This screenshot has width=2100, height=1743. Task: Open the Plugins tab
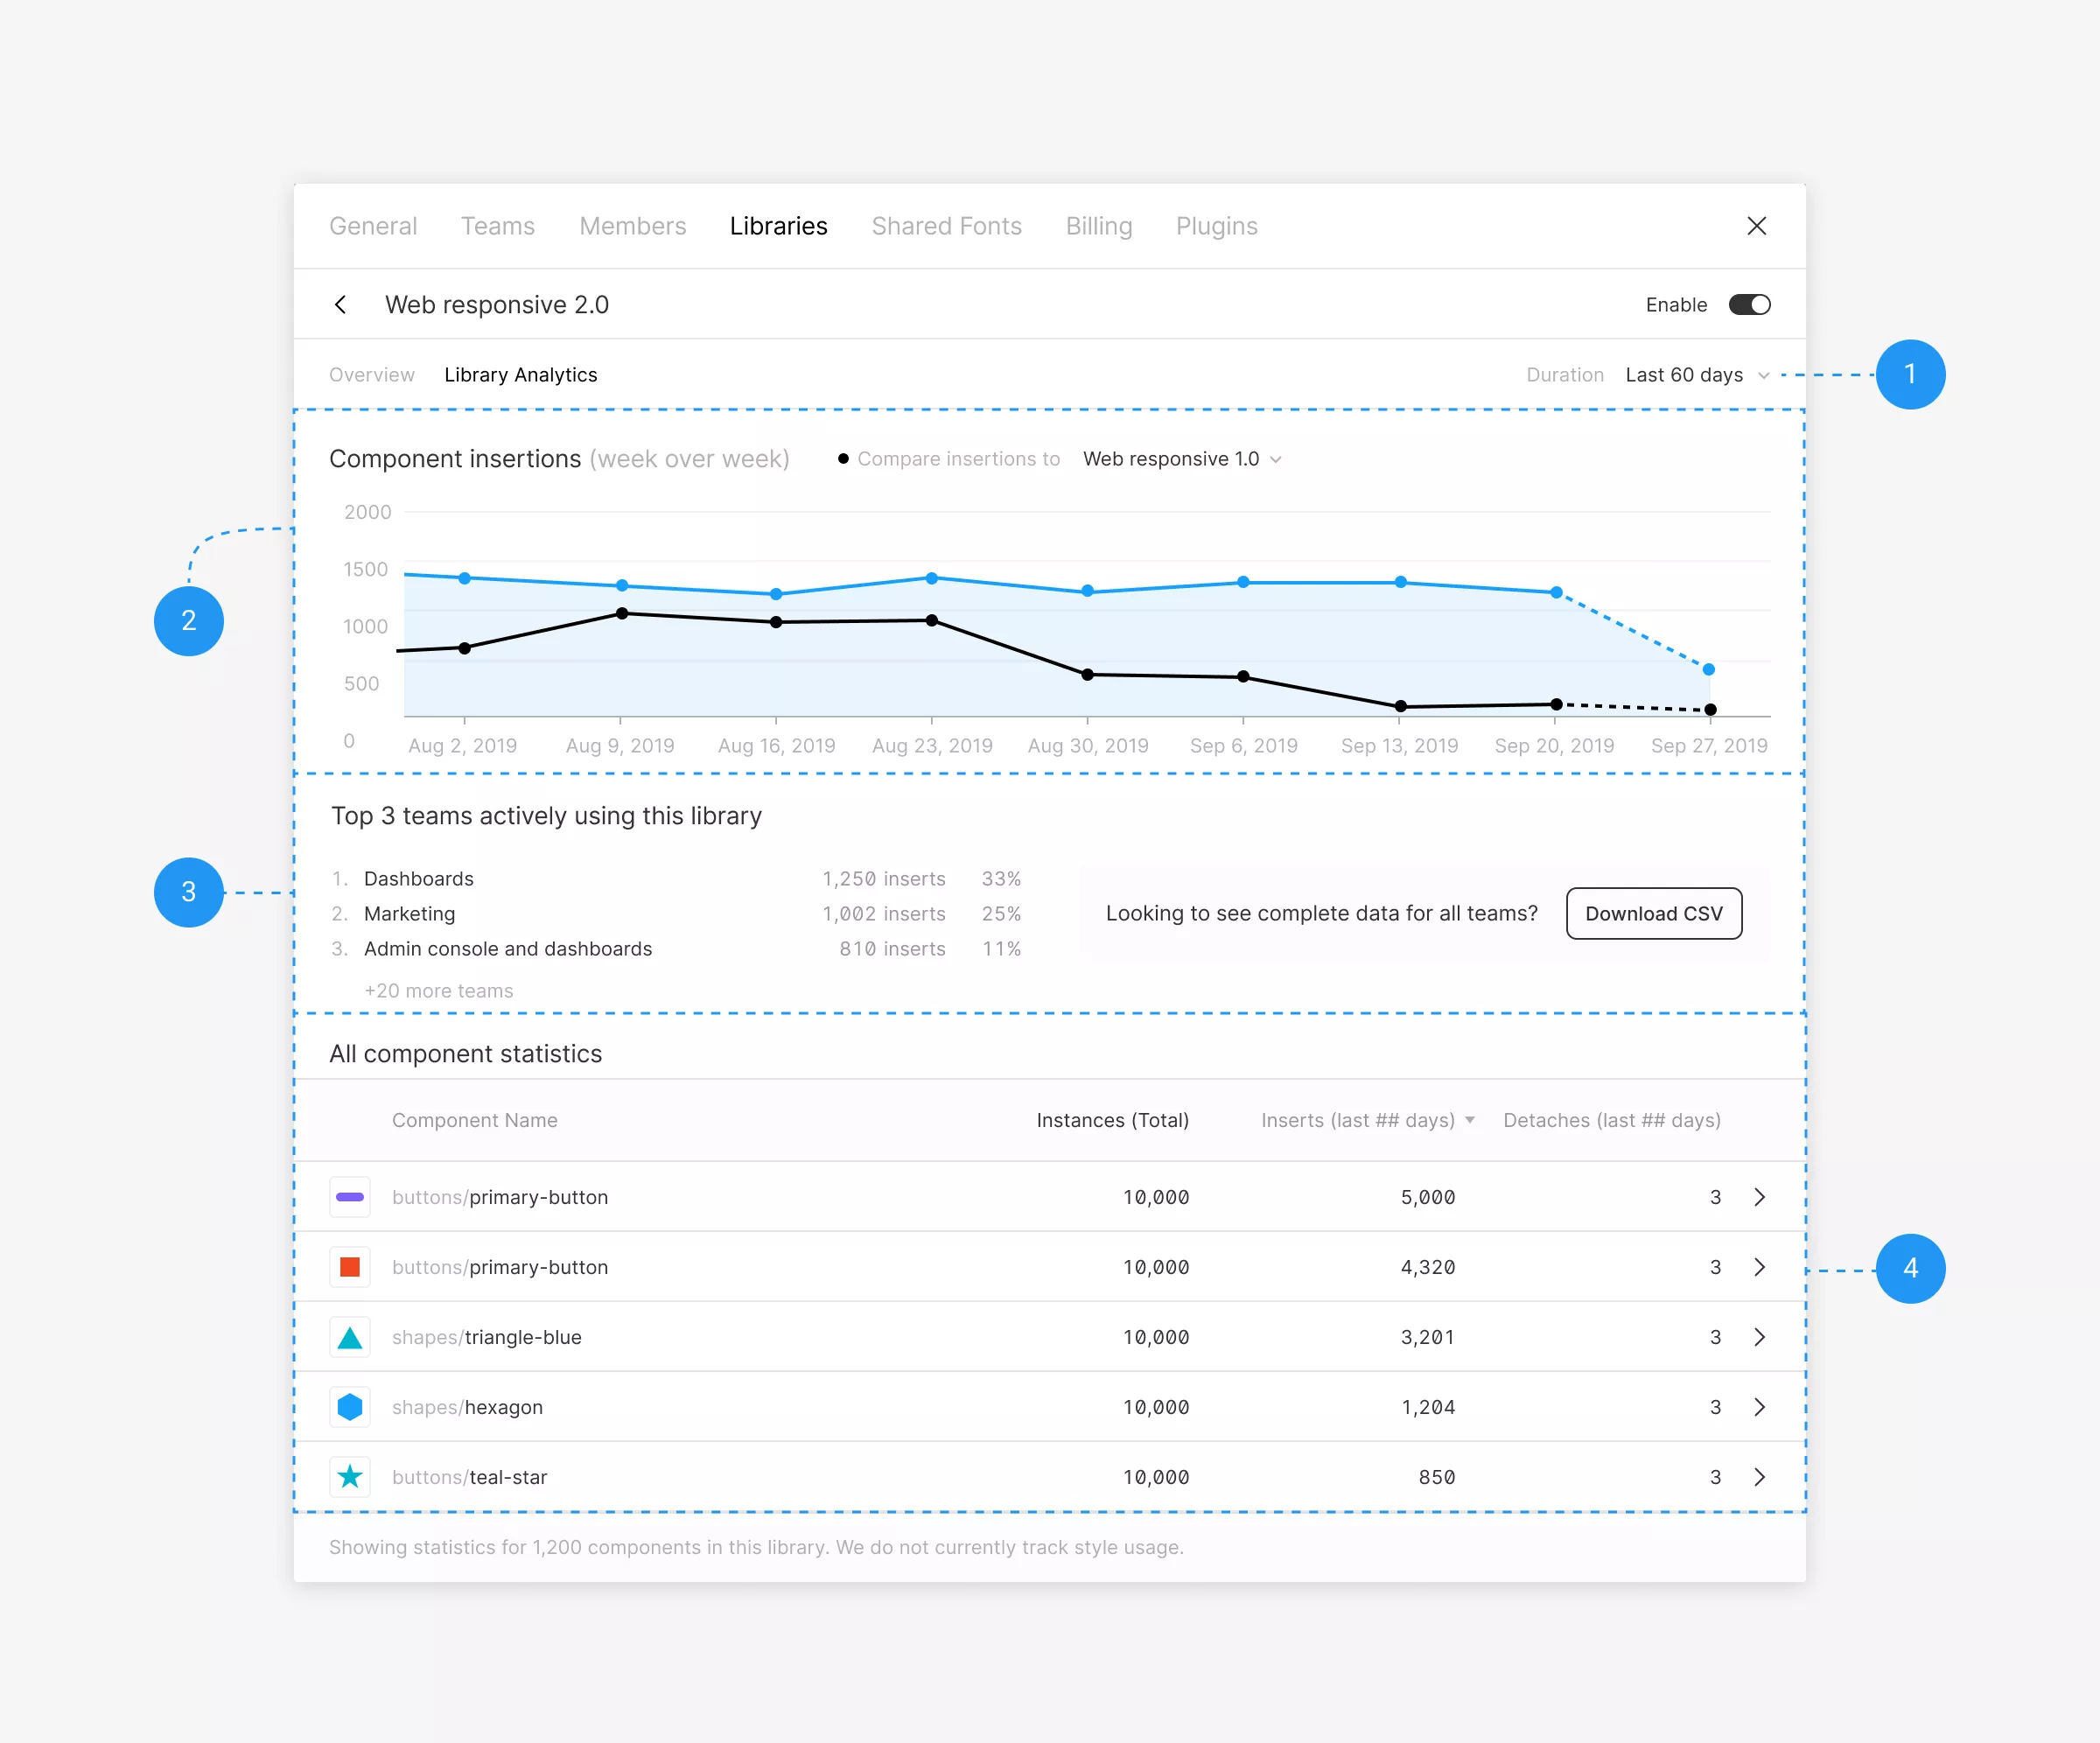pos(1216,226)
